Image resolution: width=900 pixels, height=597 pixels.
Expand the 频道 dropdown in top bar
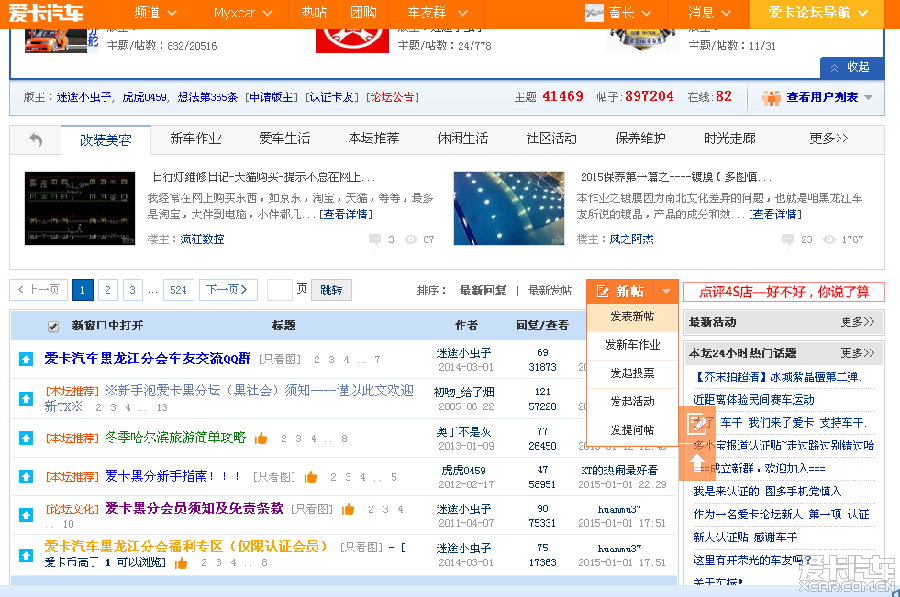point(155,13)
